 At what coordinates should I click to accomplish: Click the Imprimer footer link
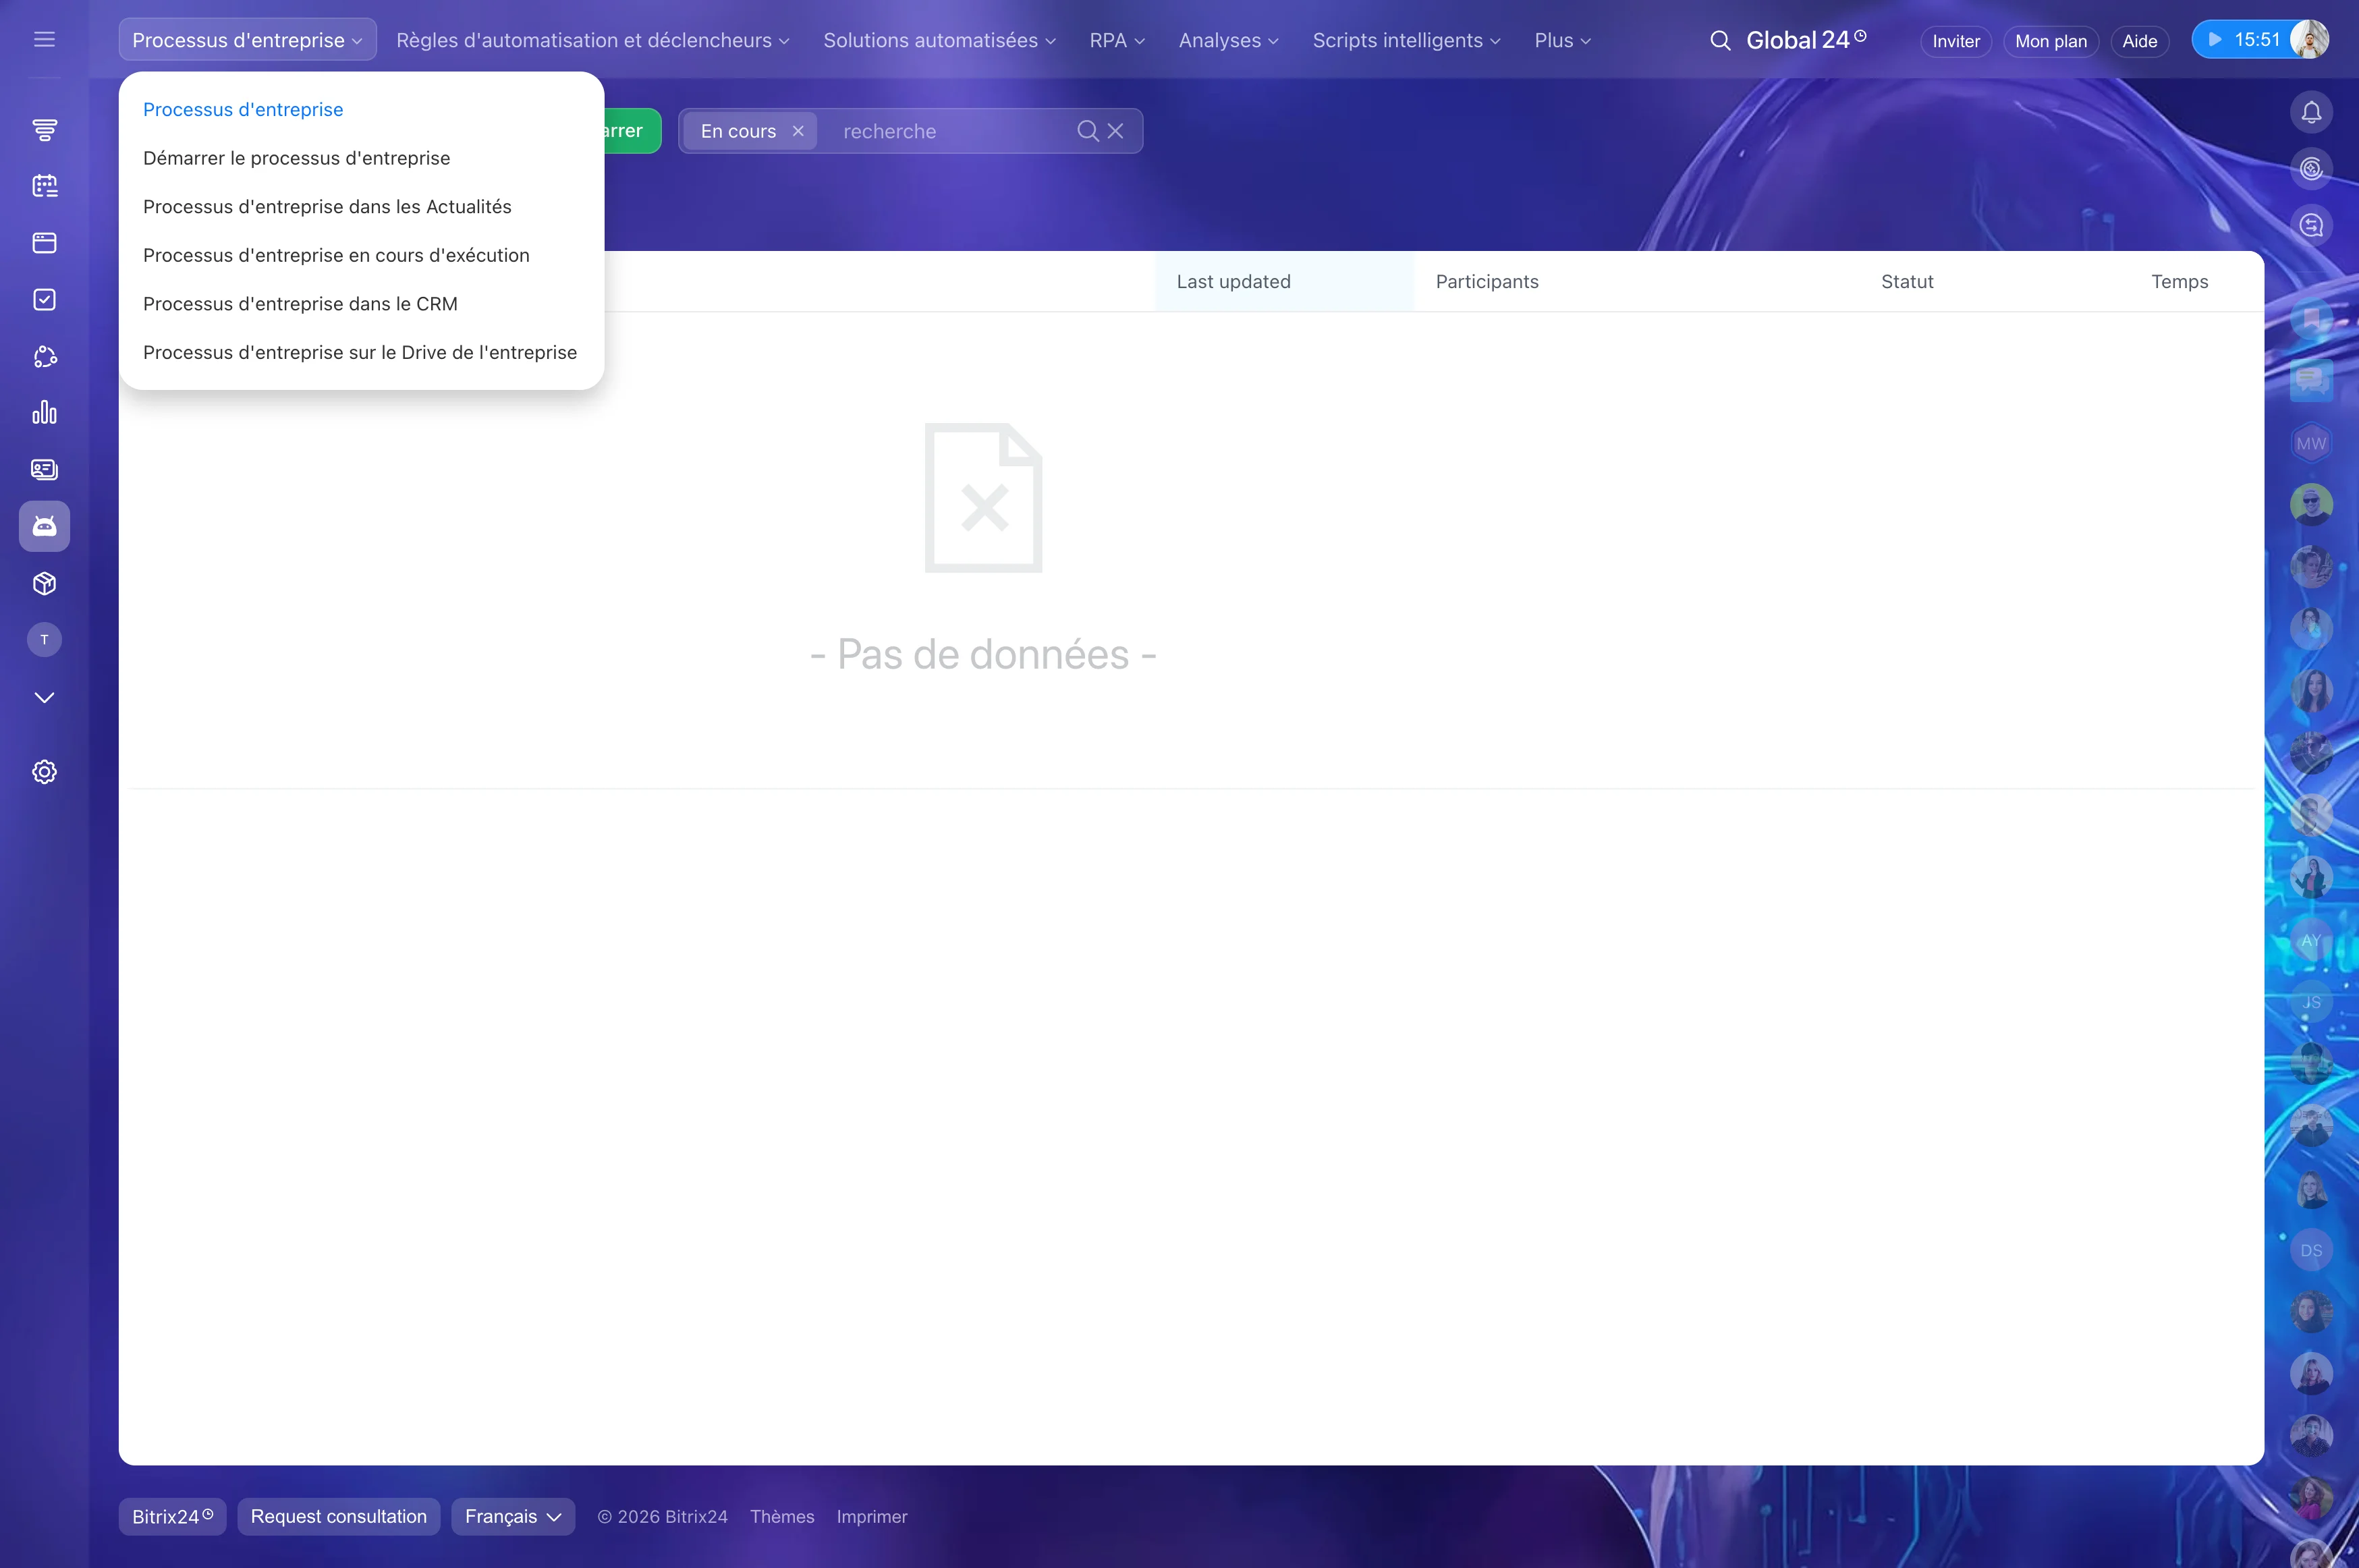[872, 1516]
